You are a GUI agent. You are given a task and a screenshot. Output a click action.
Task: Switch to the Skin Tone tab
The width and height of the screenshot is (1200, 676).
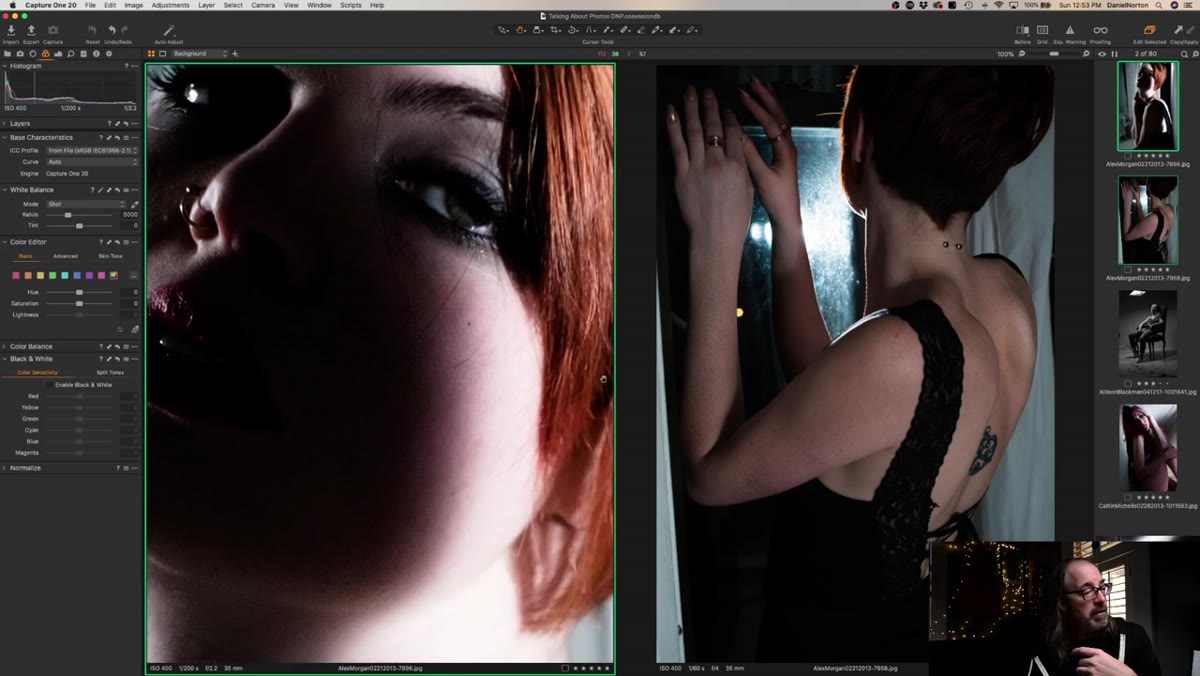pos(110,256)
